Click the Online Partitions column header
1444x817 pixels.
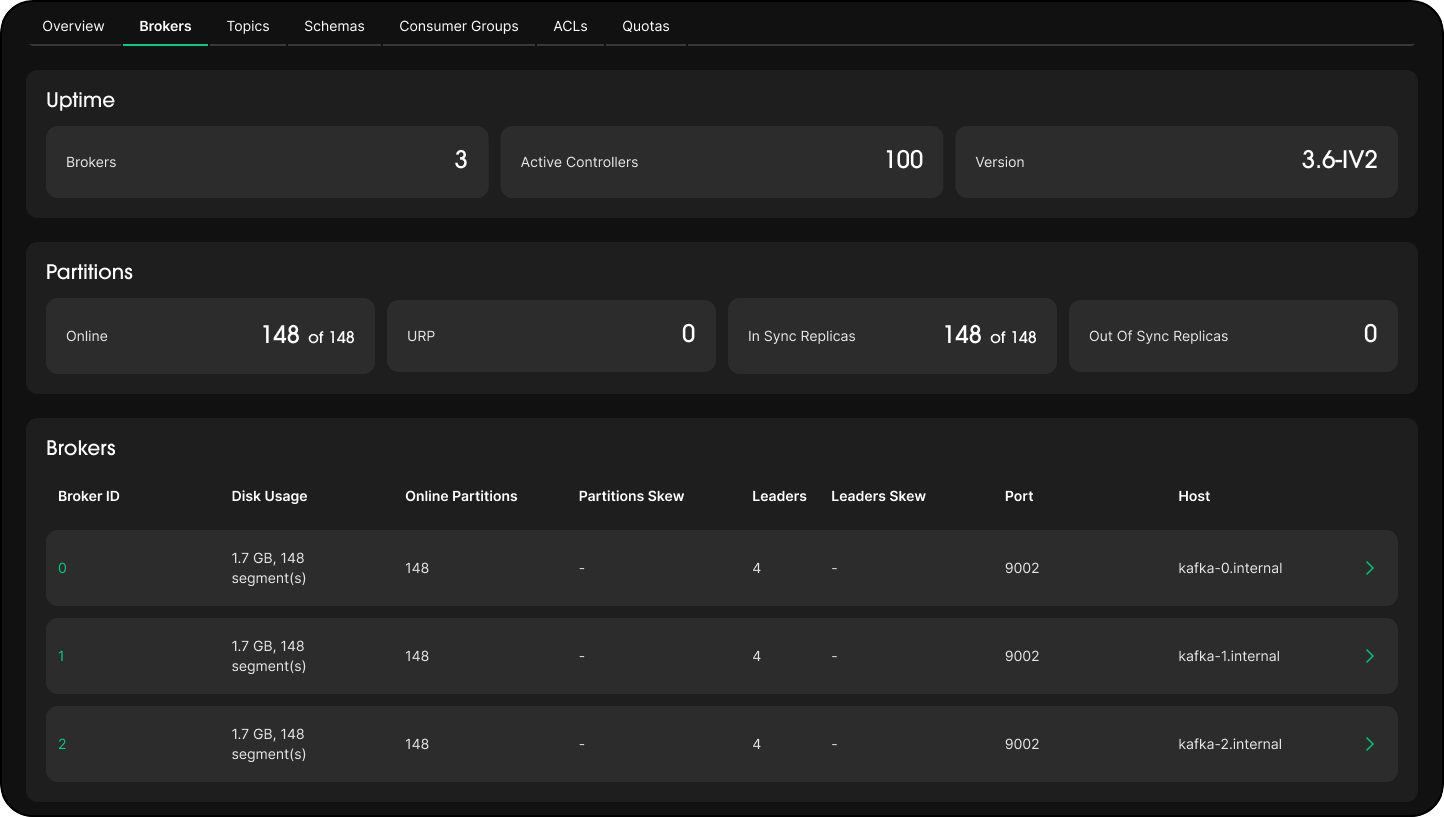coord(461,496)
